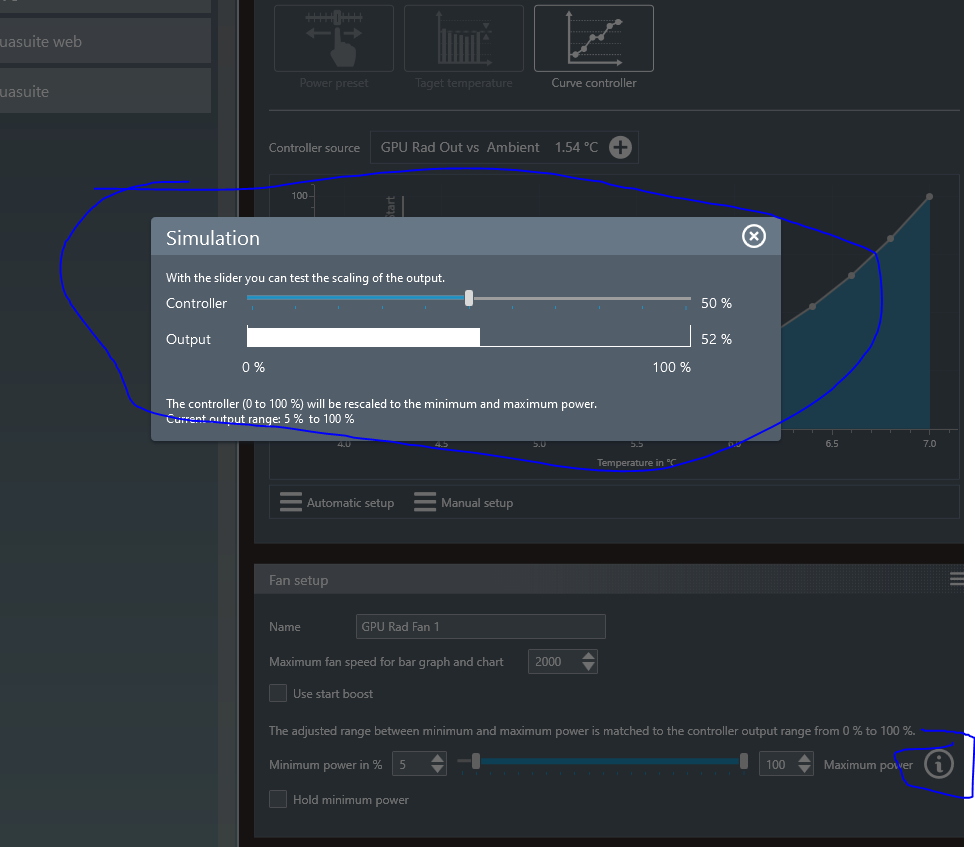Click the Simulation dialog title
Viewport: 975px width, 847px height.
(x=213, y=238)
